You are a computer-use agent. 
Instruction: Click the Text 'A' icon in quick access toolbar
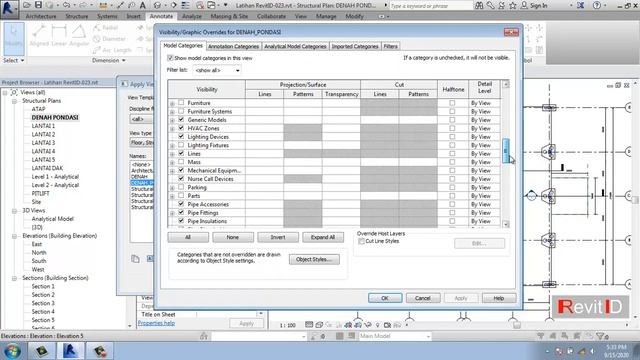coord(143,5)
